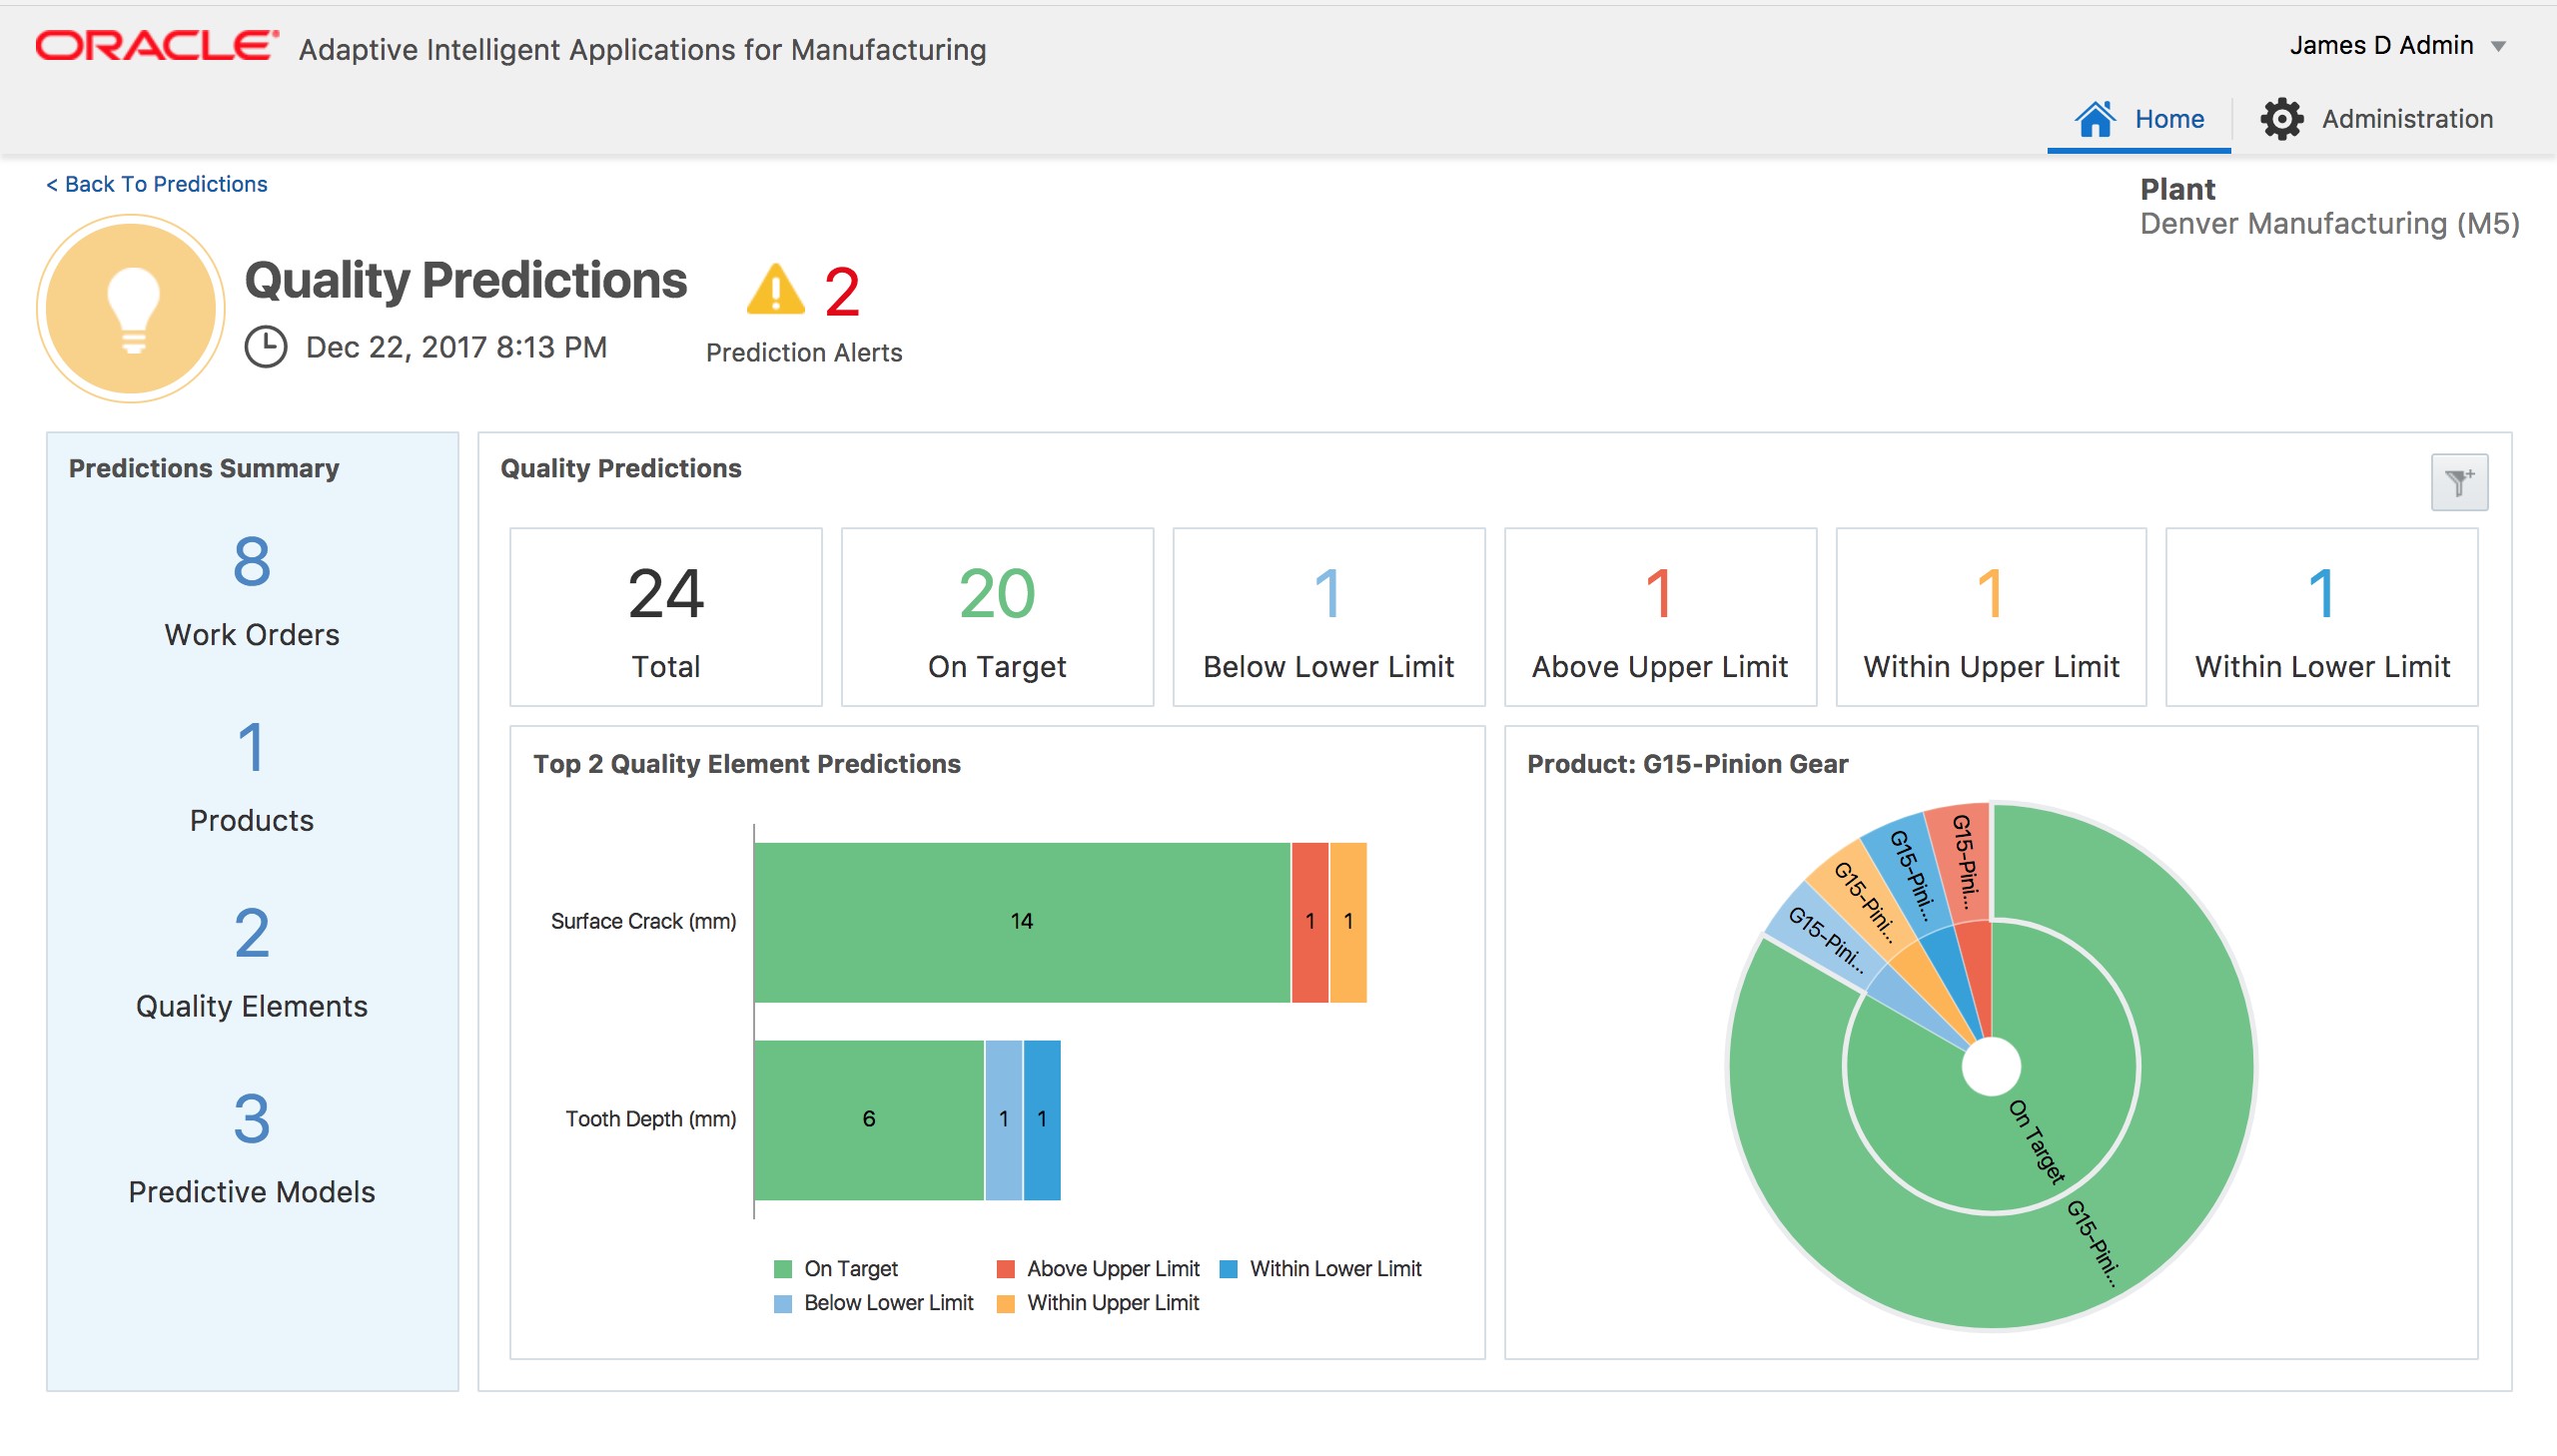Viewport: 2557px width, 1456px height.
Task: Select the 20 On Target summary card
Action: (996, 615)
